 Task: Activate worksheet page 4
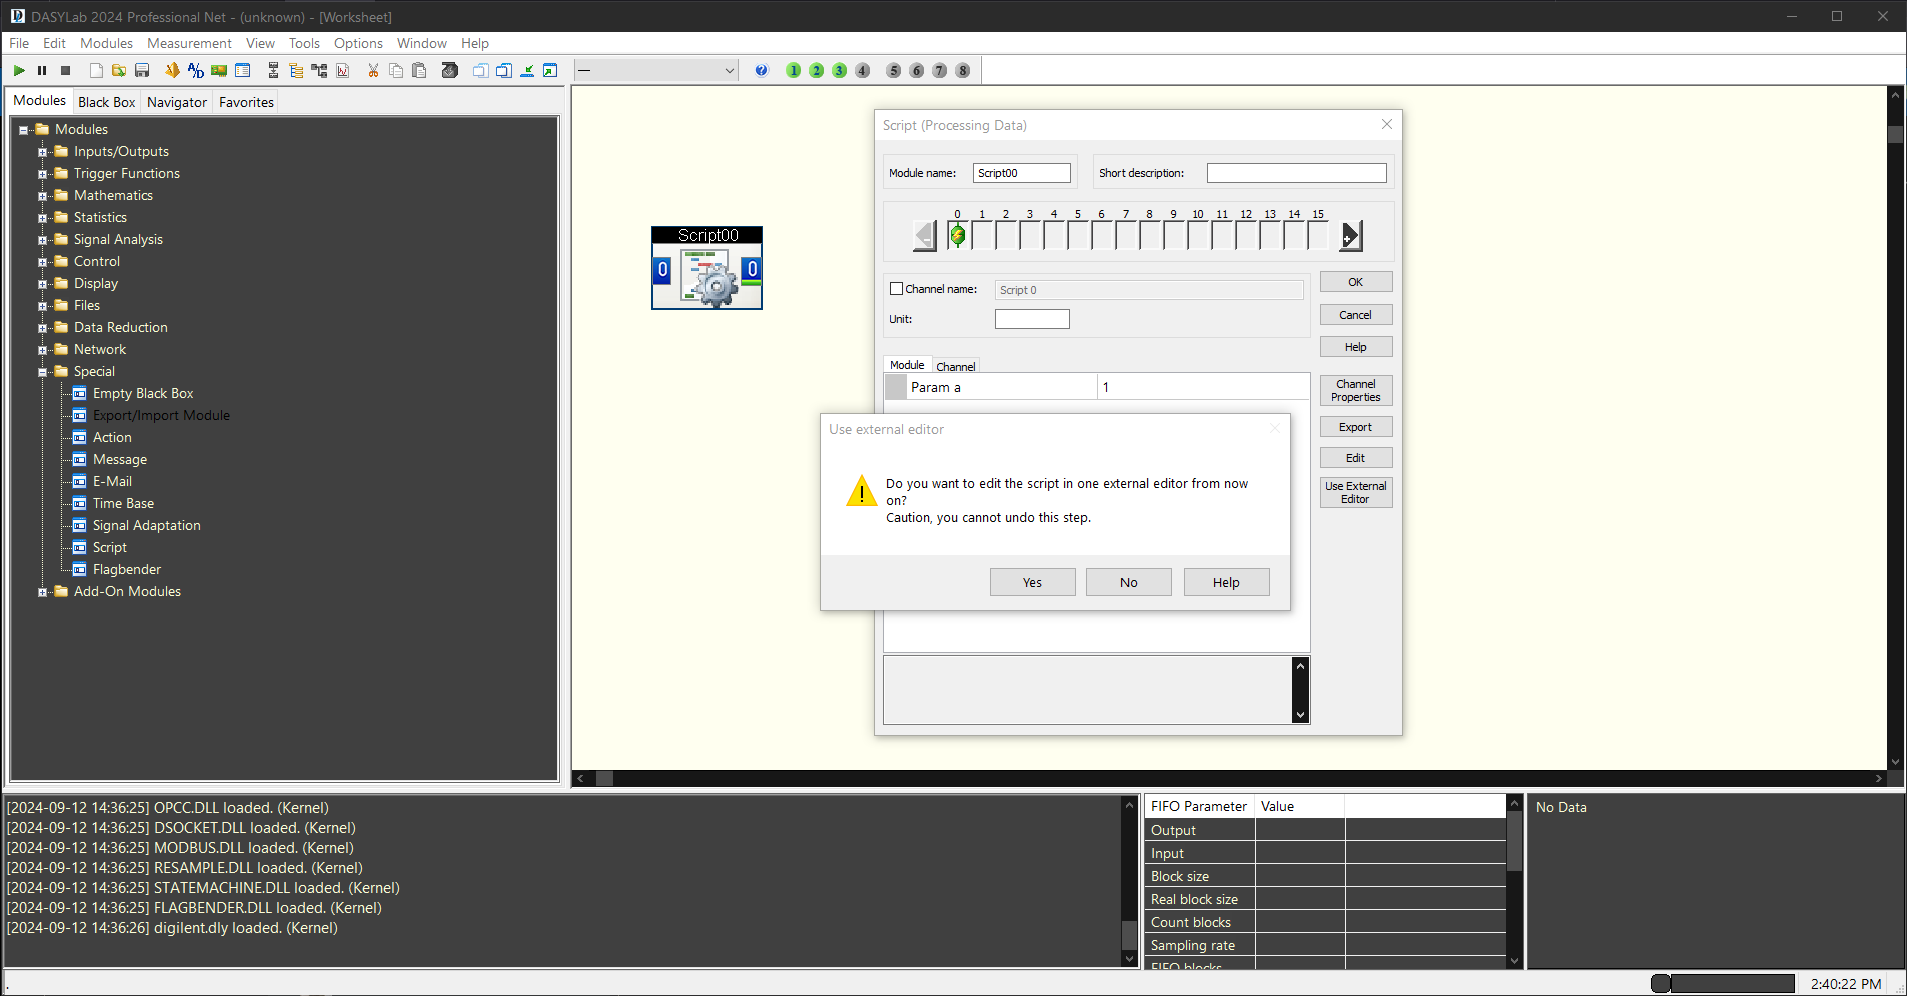(862, 70)
